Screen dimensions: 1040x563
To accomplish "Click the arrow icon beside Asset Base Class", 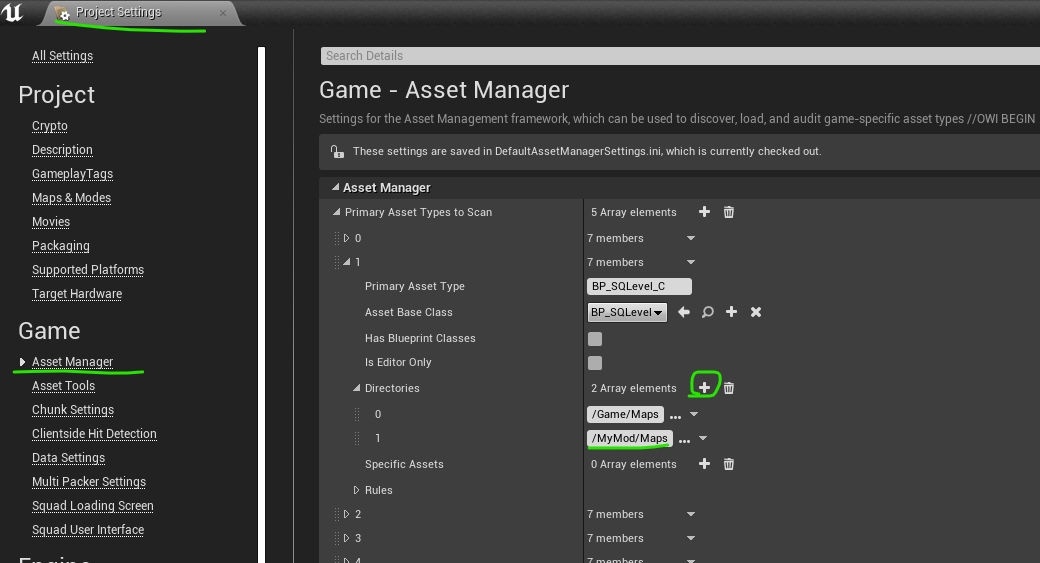I will tap(684, 312).
